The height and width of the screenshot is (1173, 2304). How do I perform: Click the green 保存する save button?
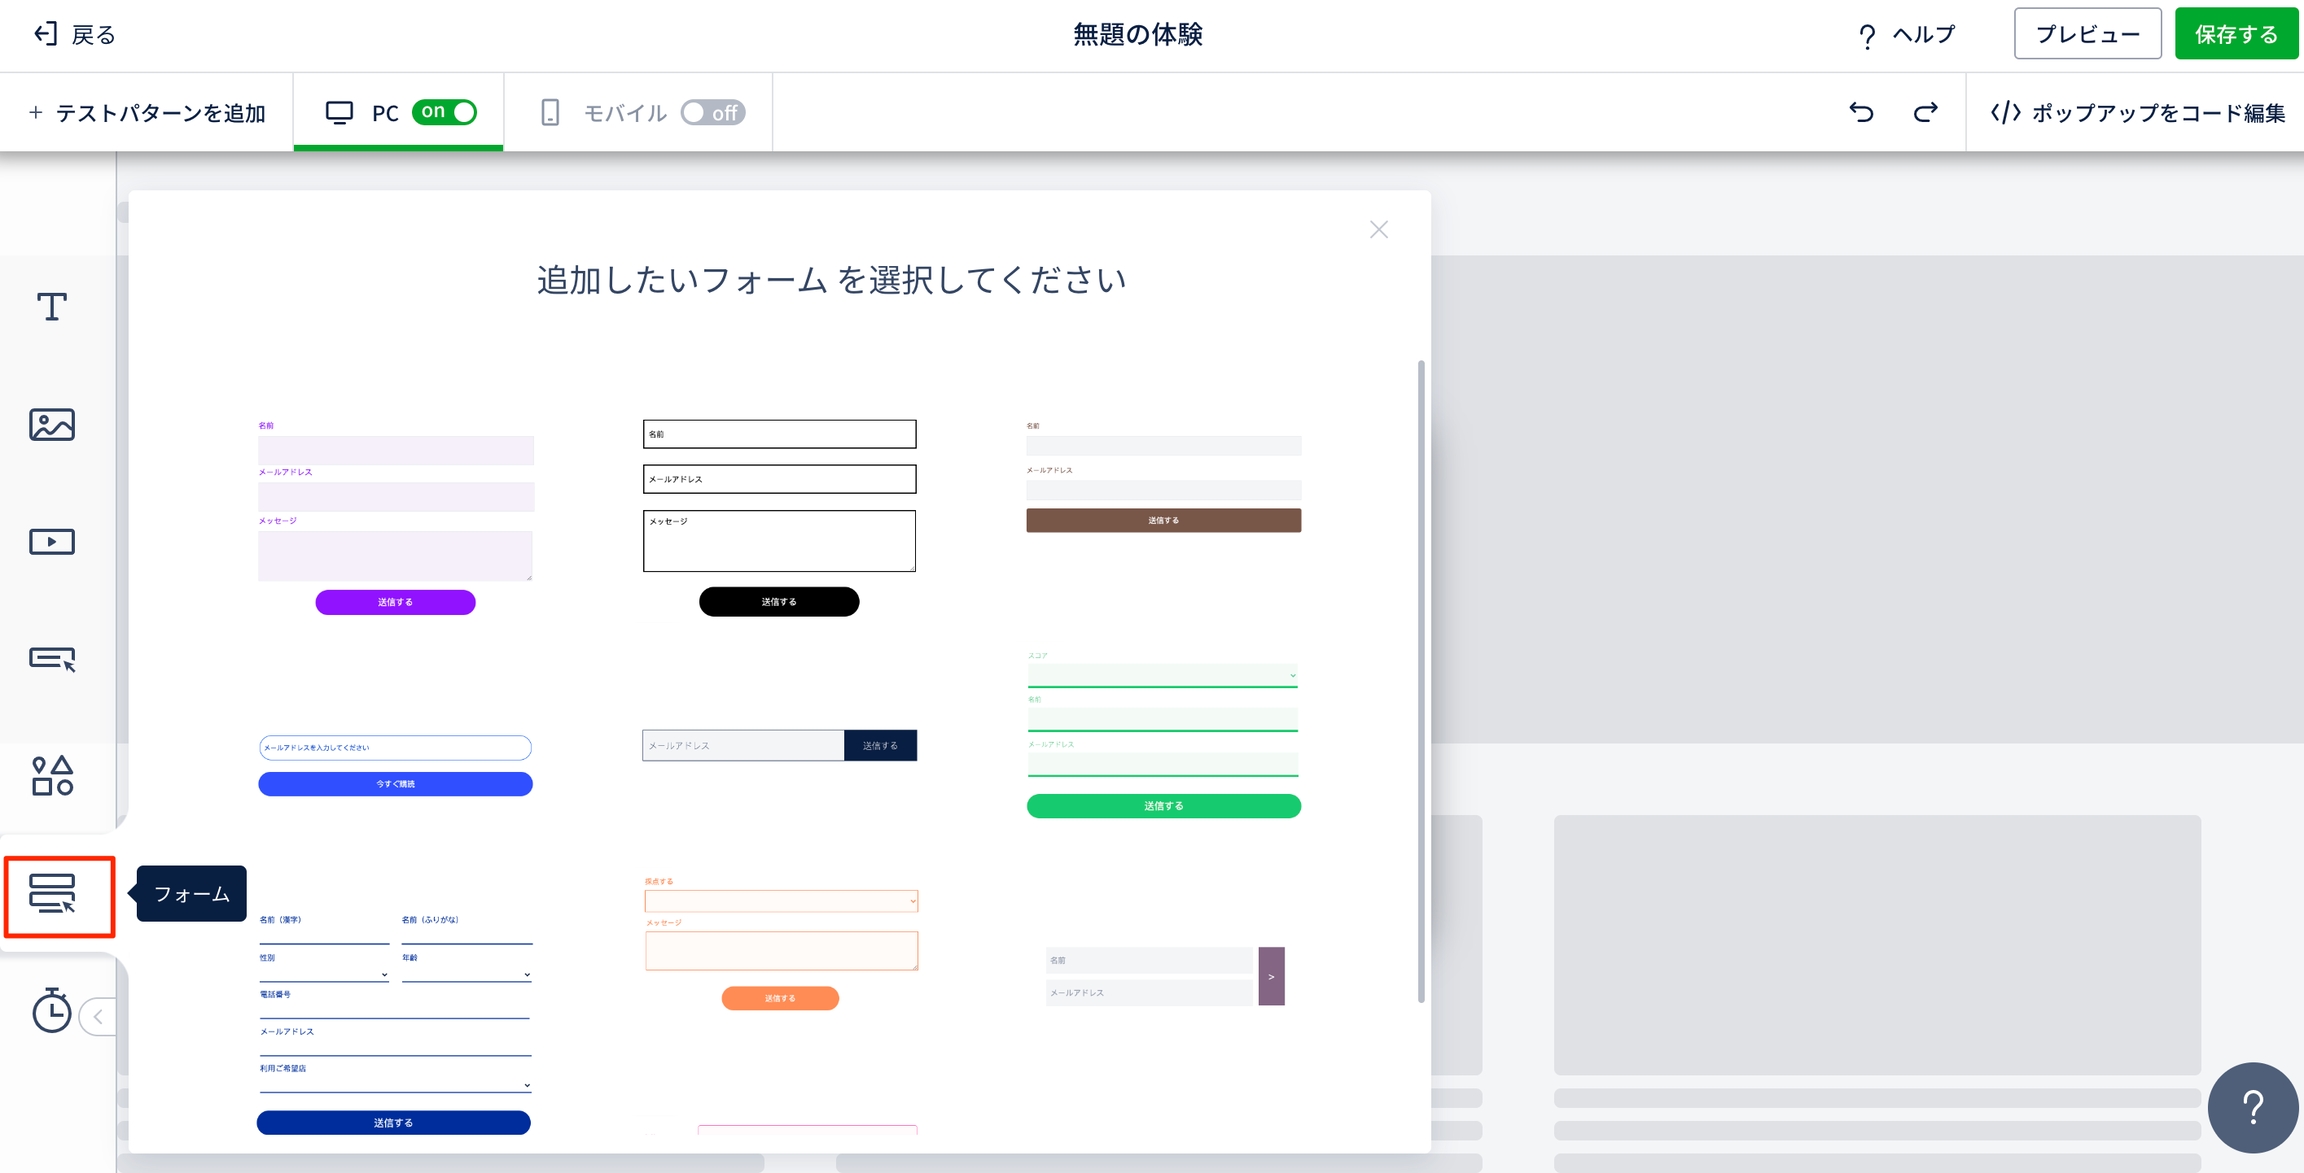pos(2236,34)
